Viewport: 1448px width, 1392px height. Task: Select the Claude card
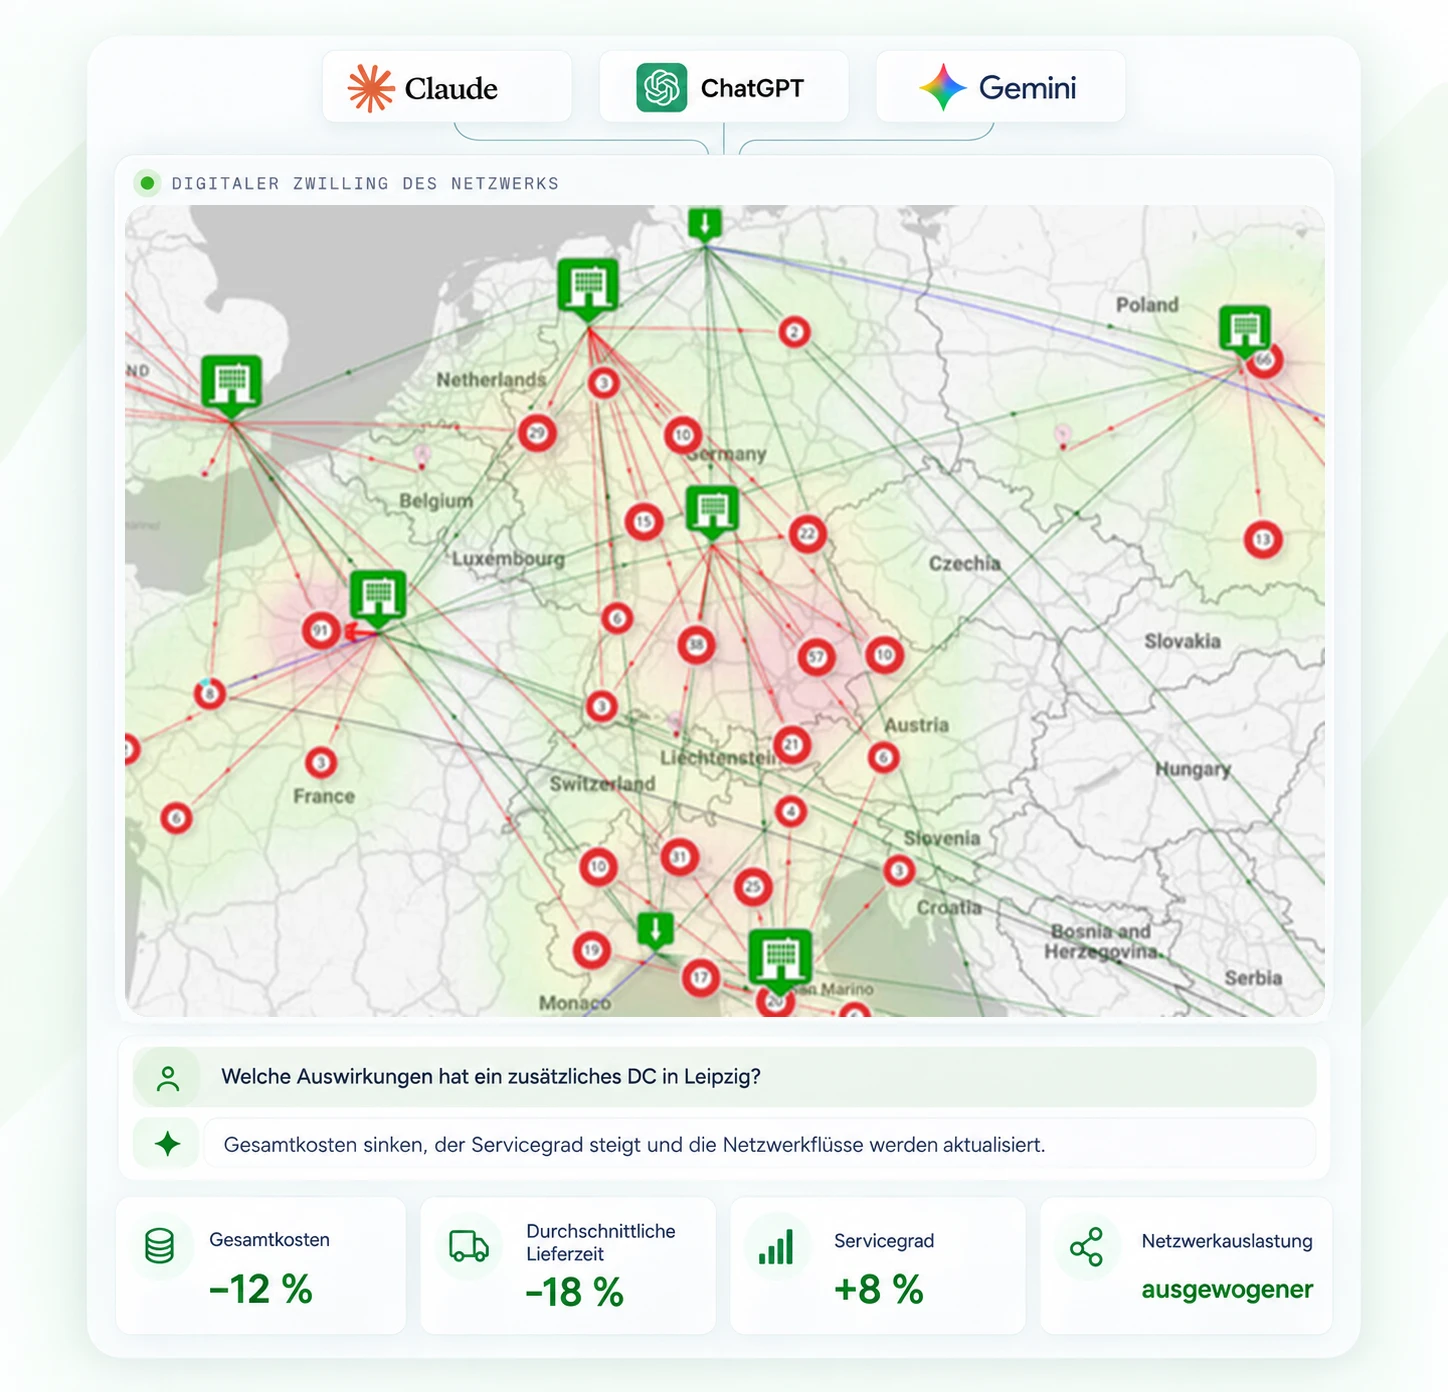pyautogui.click(x=447, y=87)
